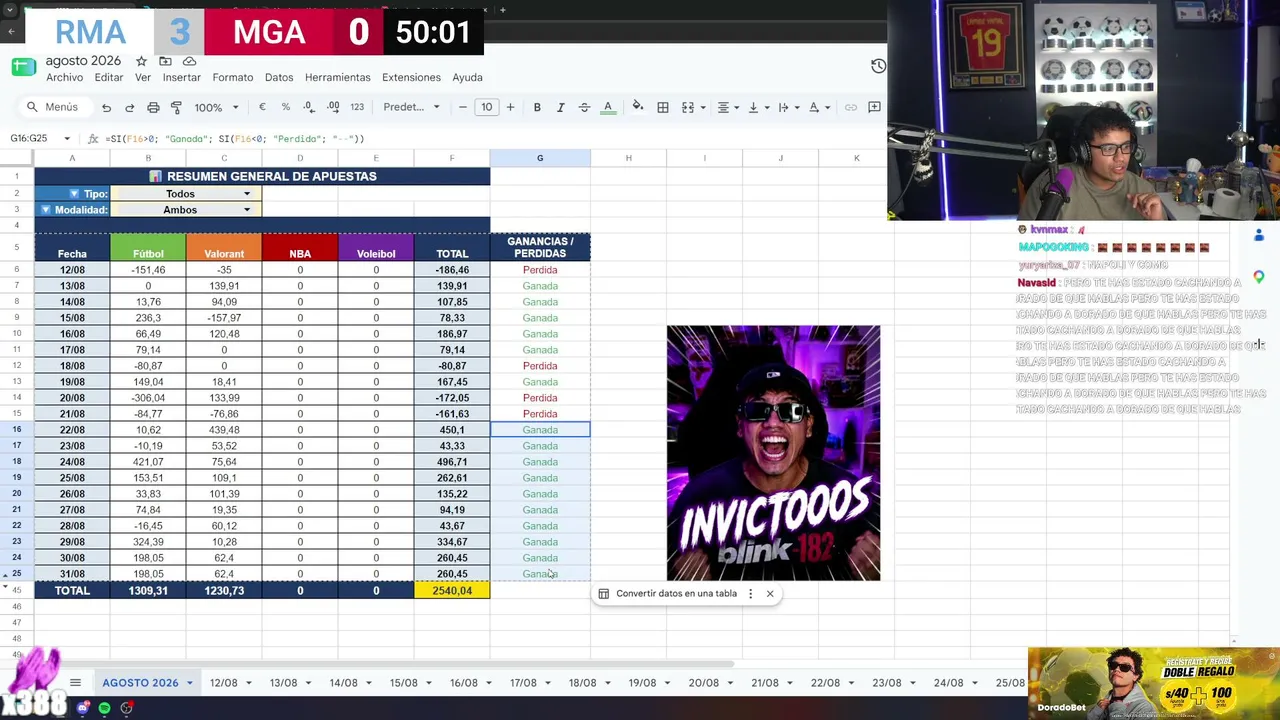Open horizontal align options

[x=723, y=108]
